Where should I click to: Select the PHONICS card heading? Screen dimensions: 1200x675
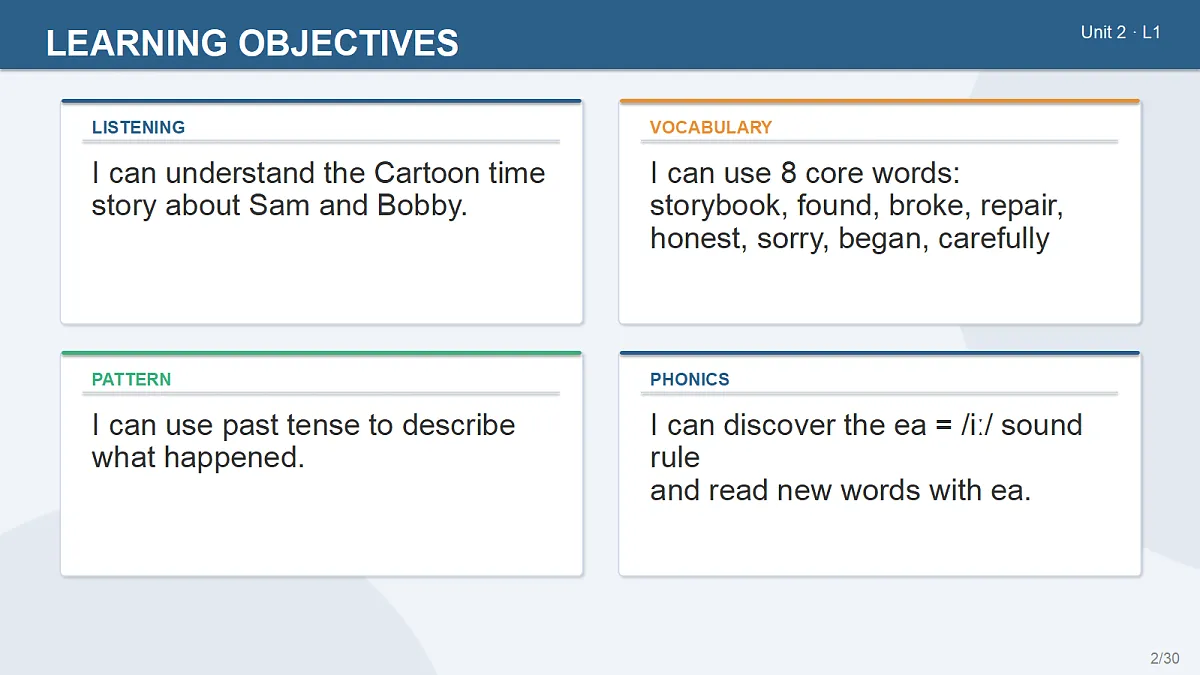coord(689,379)
